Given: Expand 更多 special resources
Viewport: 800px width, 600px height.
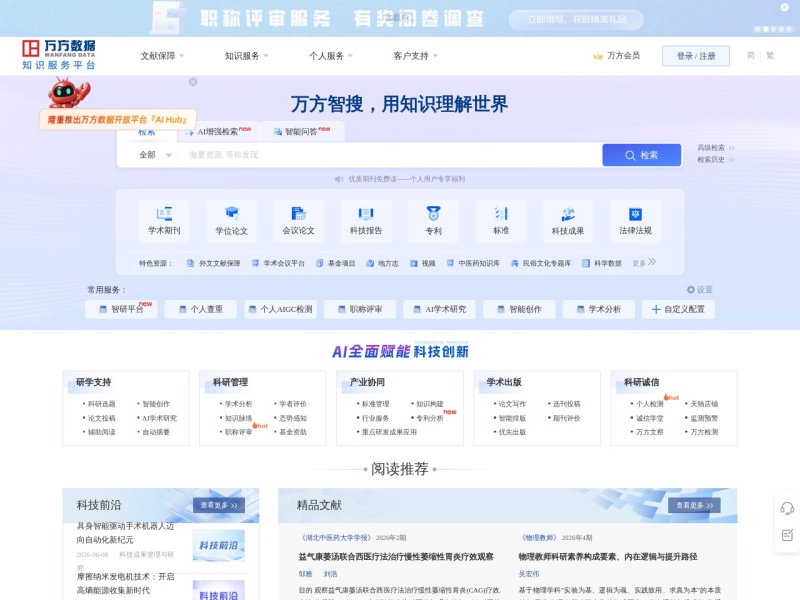Looking at the screenshot, I should (644, 263).
